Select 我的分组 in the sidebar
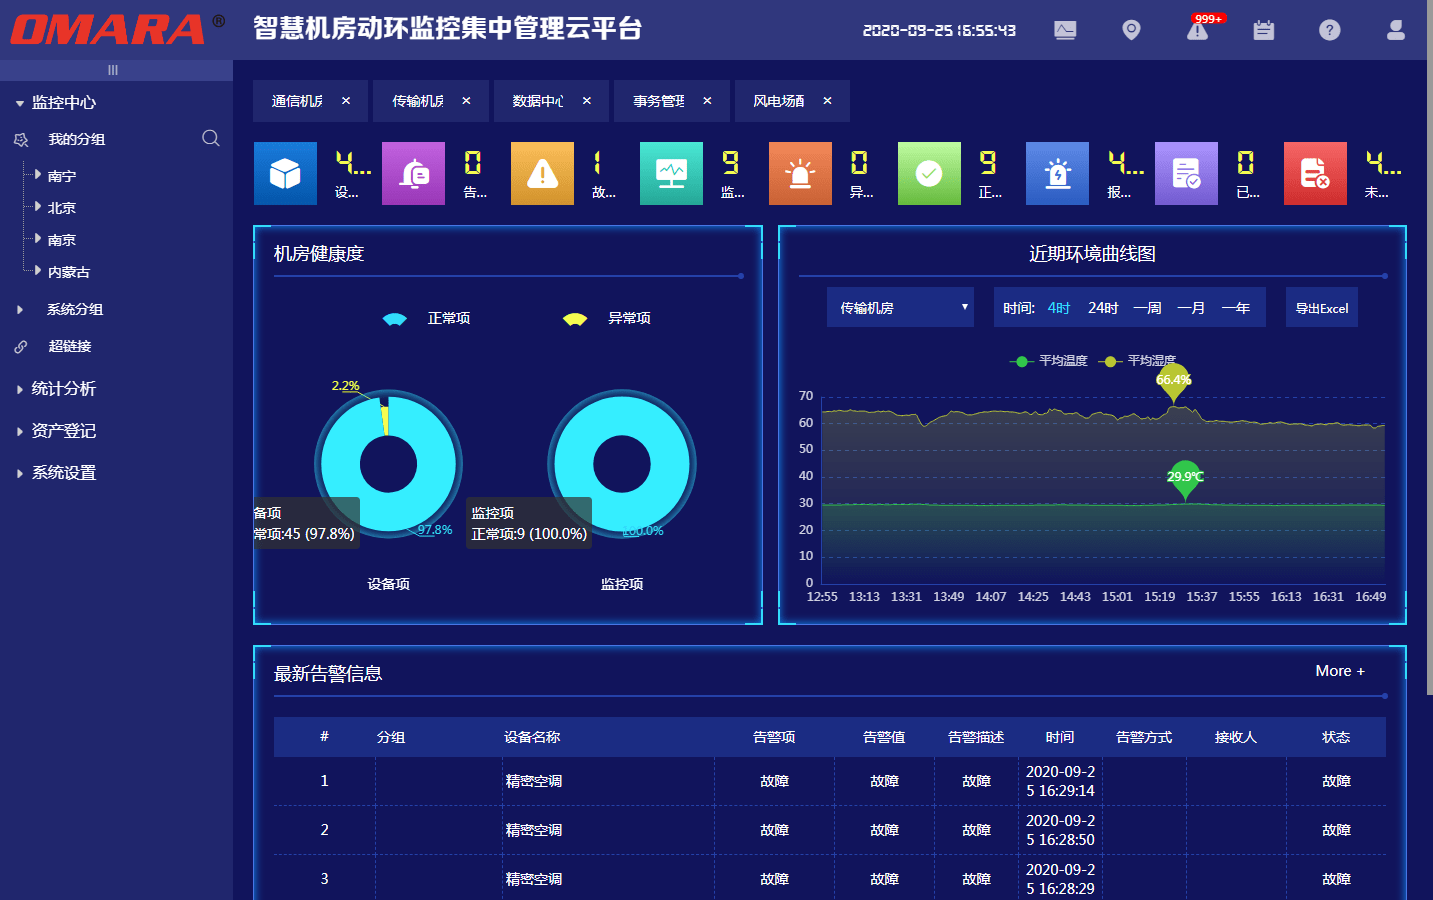The width and height of the screenshot is (1433, 900). [x=77, y=140]
